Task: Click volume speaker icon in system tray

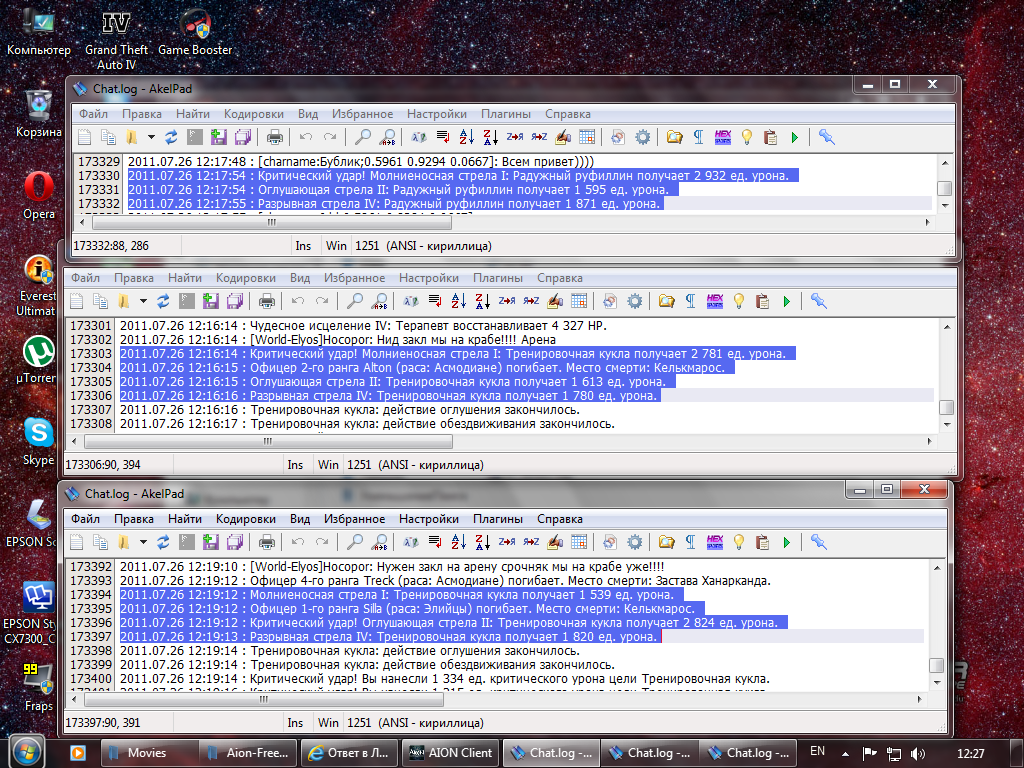Action: 918,754
